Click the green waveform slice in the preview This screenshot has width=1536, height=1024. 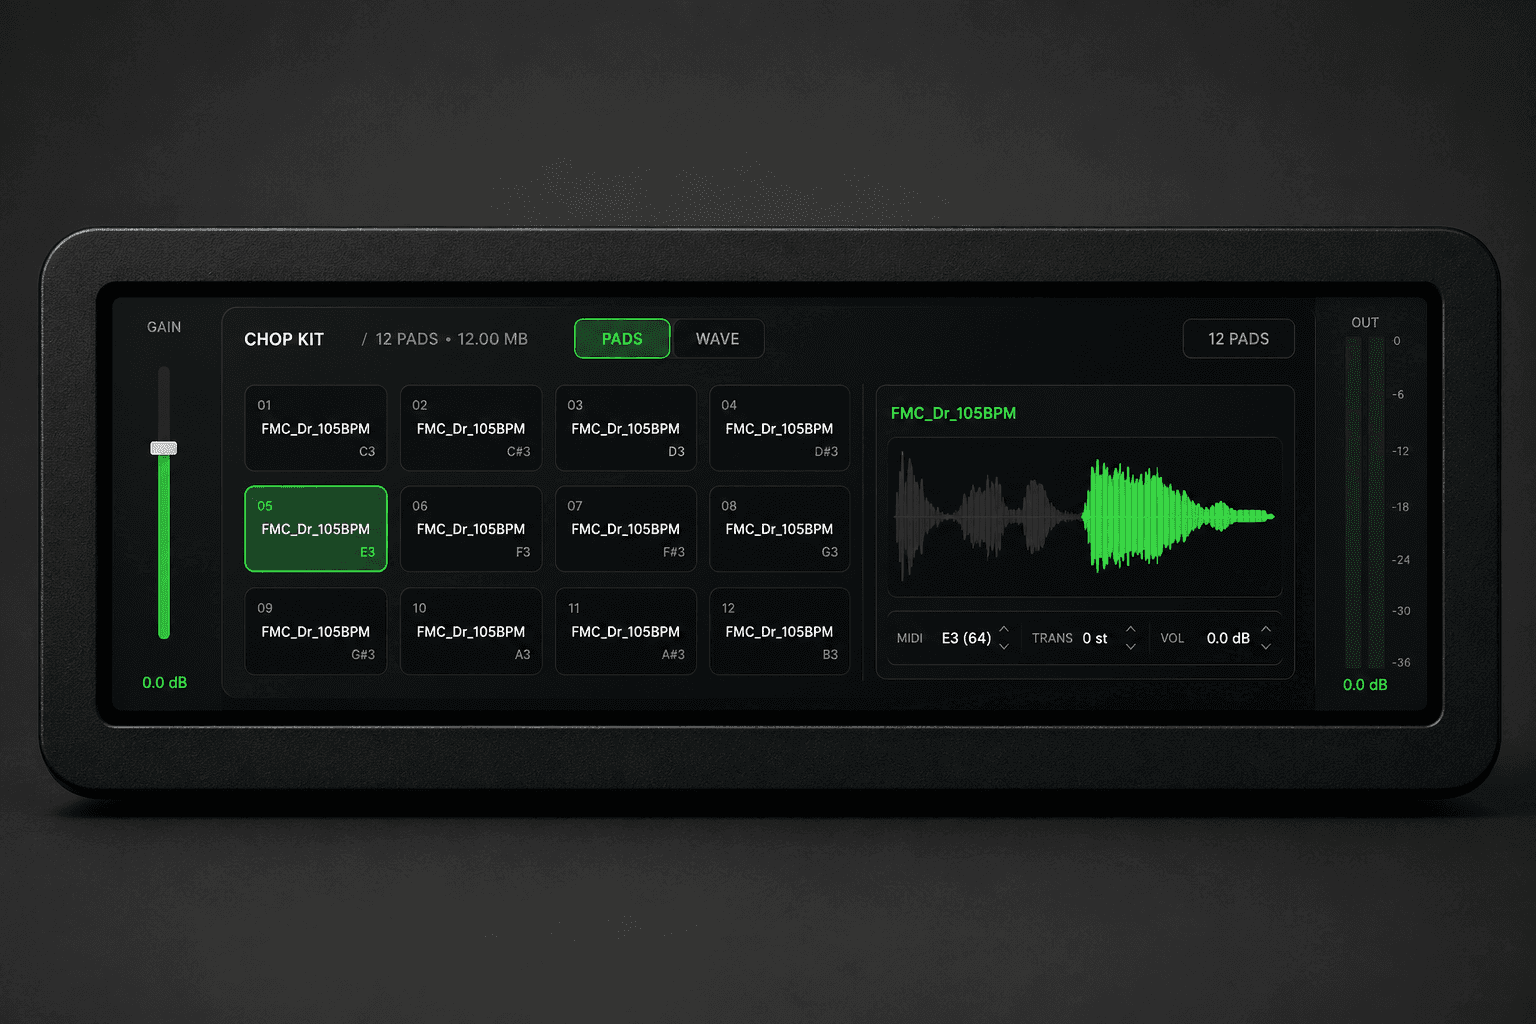click(x=1178, y=516)
